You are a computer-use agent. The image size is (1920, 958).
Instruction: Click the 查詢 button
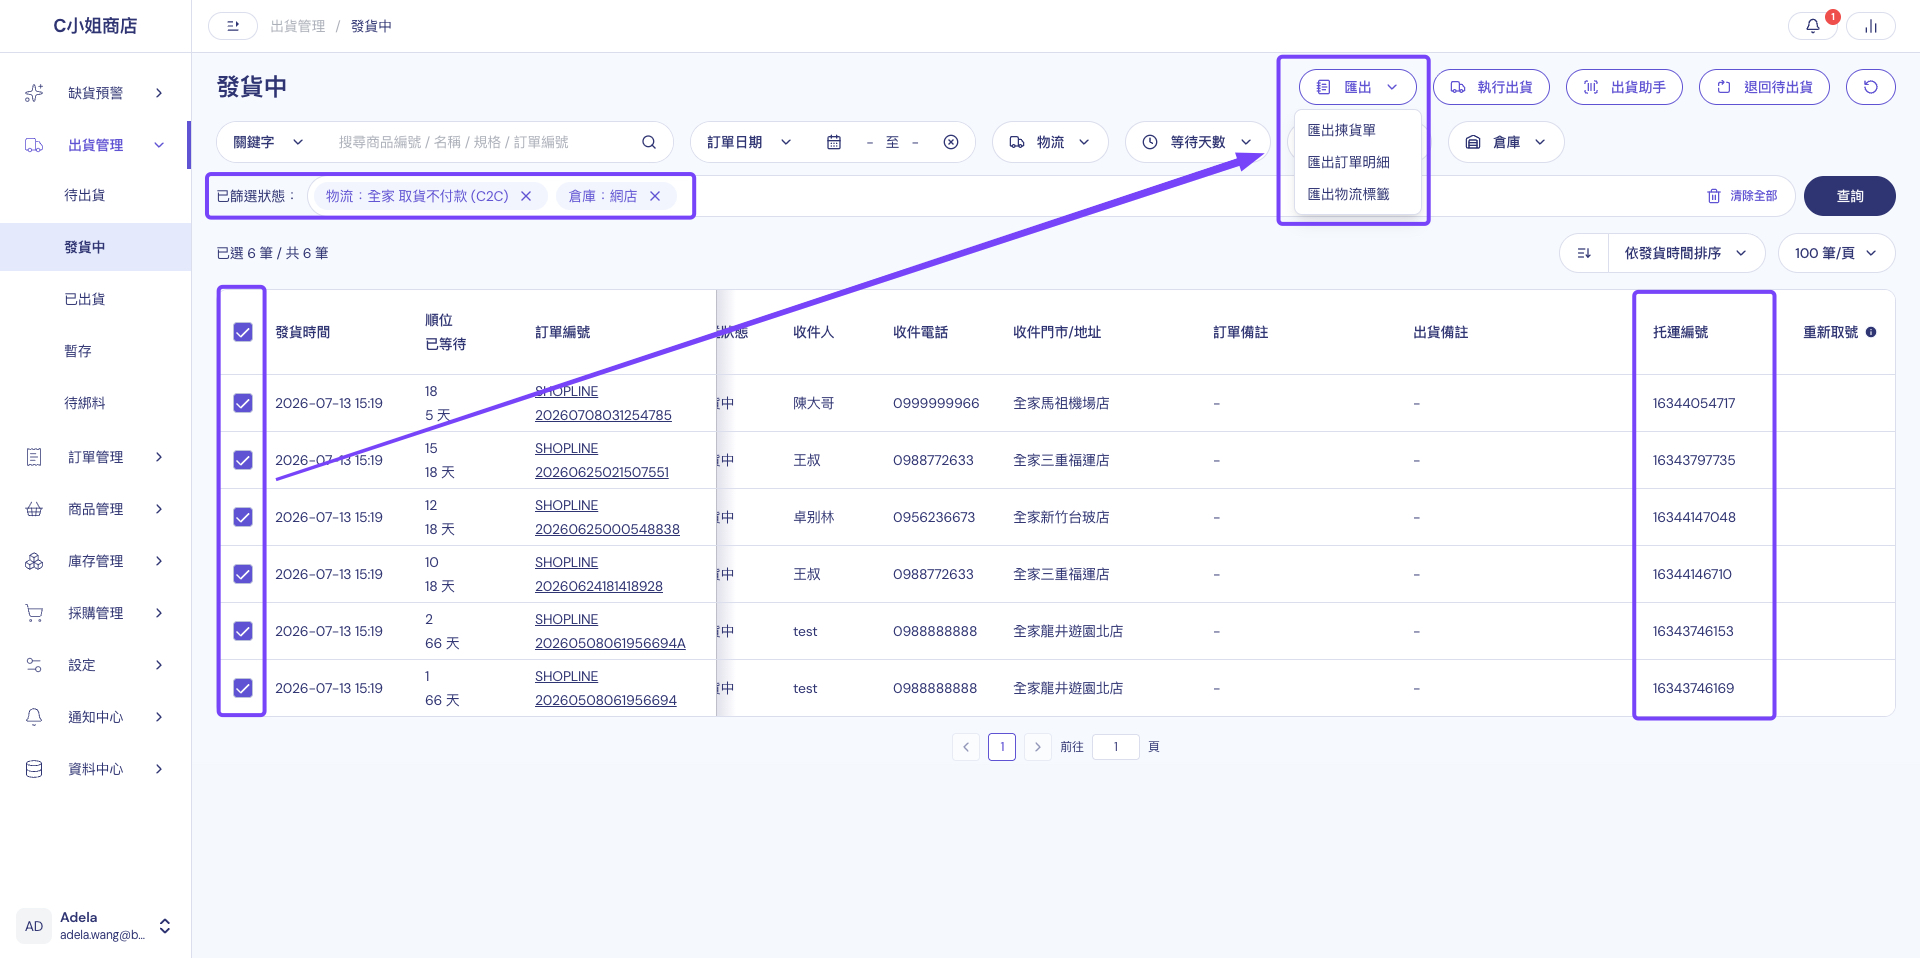tap(1849, 196)
